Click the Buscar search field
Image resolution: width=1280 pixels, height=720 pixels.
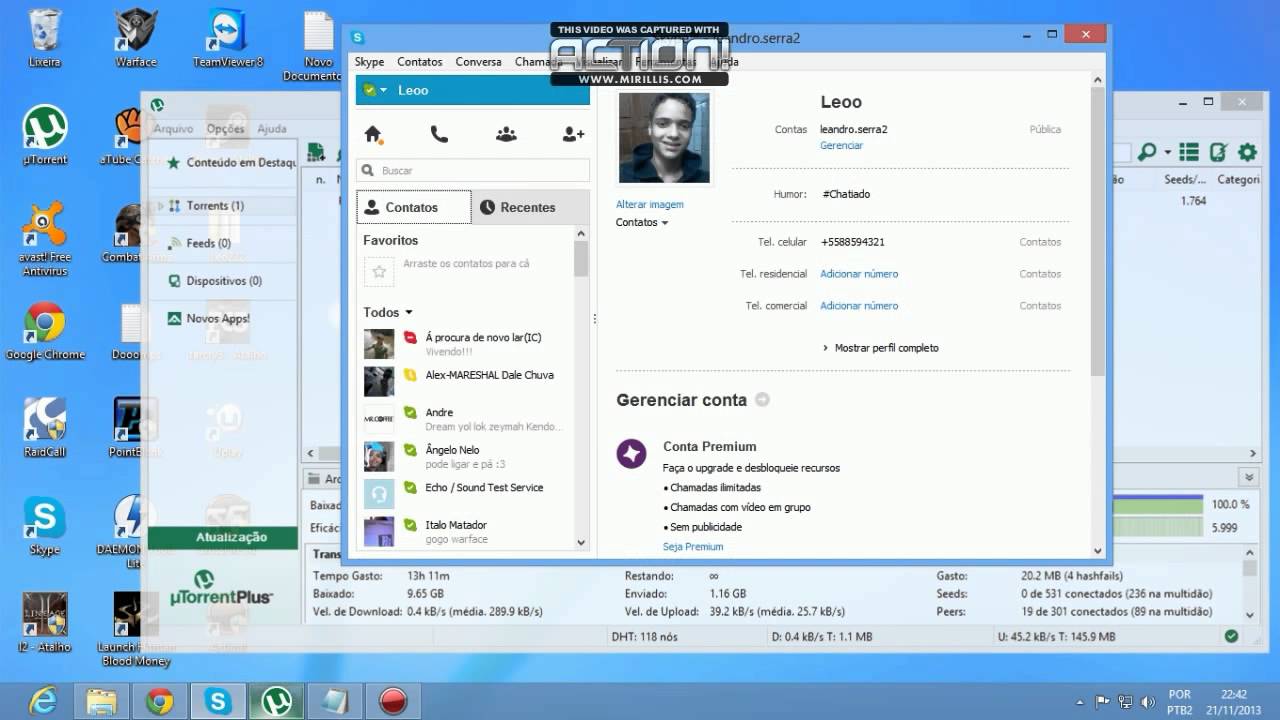click(x=473, y=171)
